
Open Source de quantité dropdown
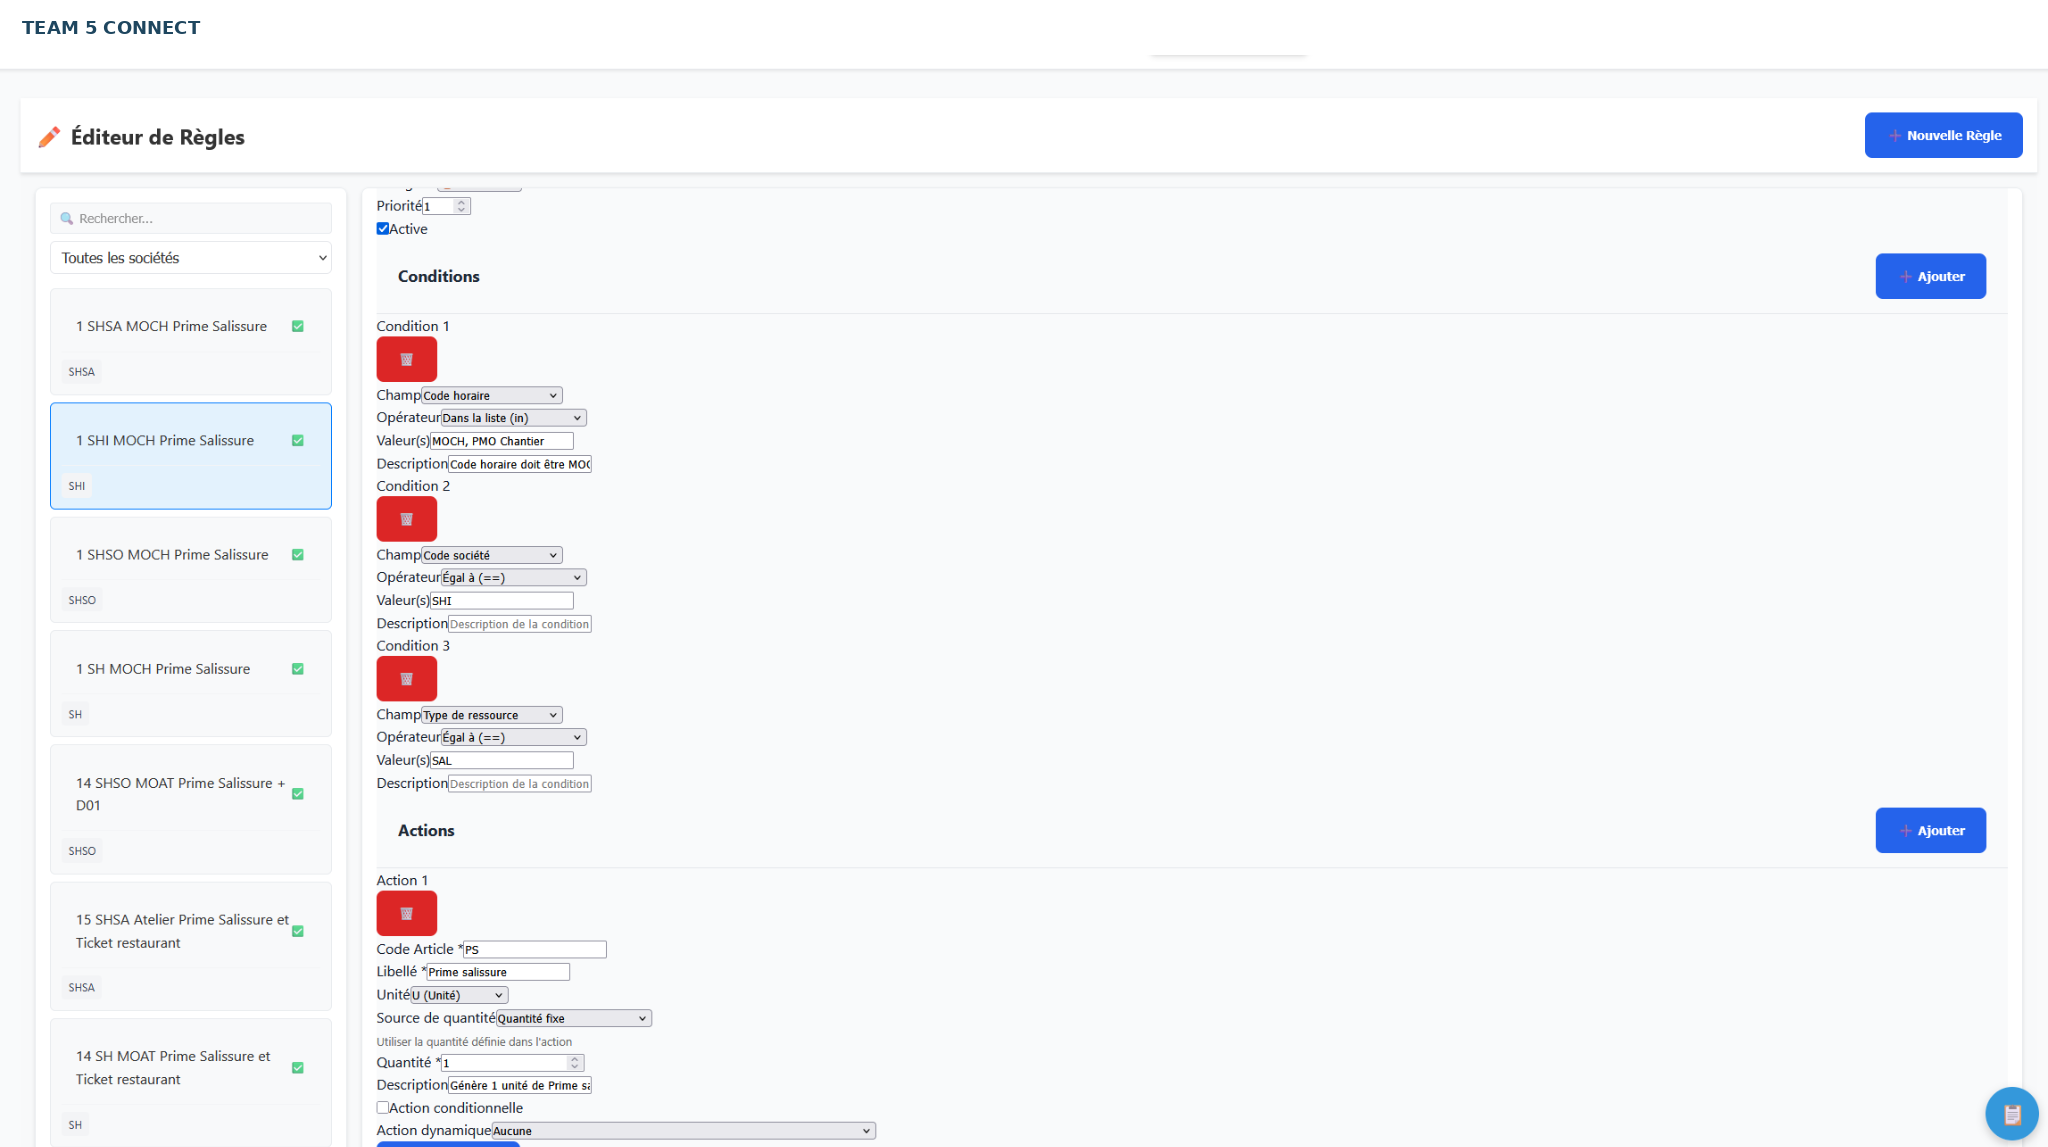(573, 1018)
